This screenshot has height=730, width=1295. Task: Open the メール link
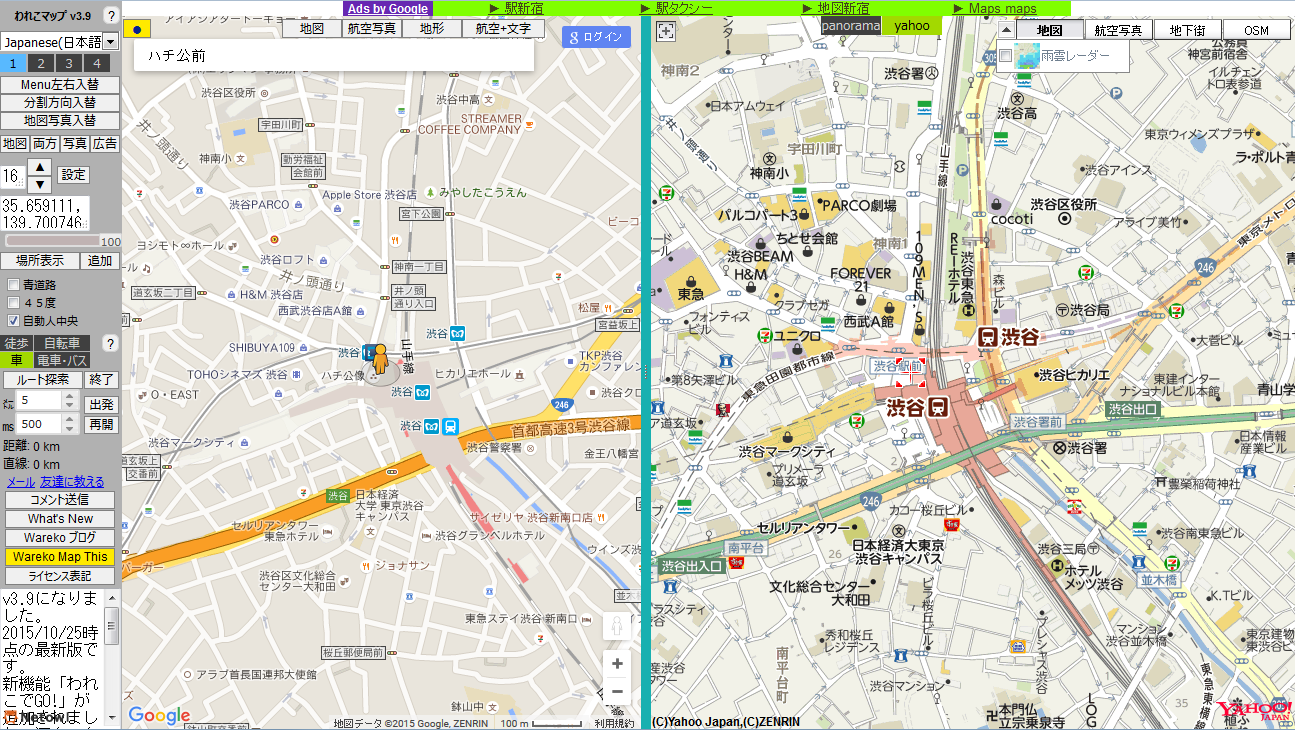tap(21, 482)
